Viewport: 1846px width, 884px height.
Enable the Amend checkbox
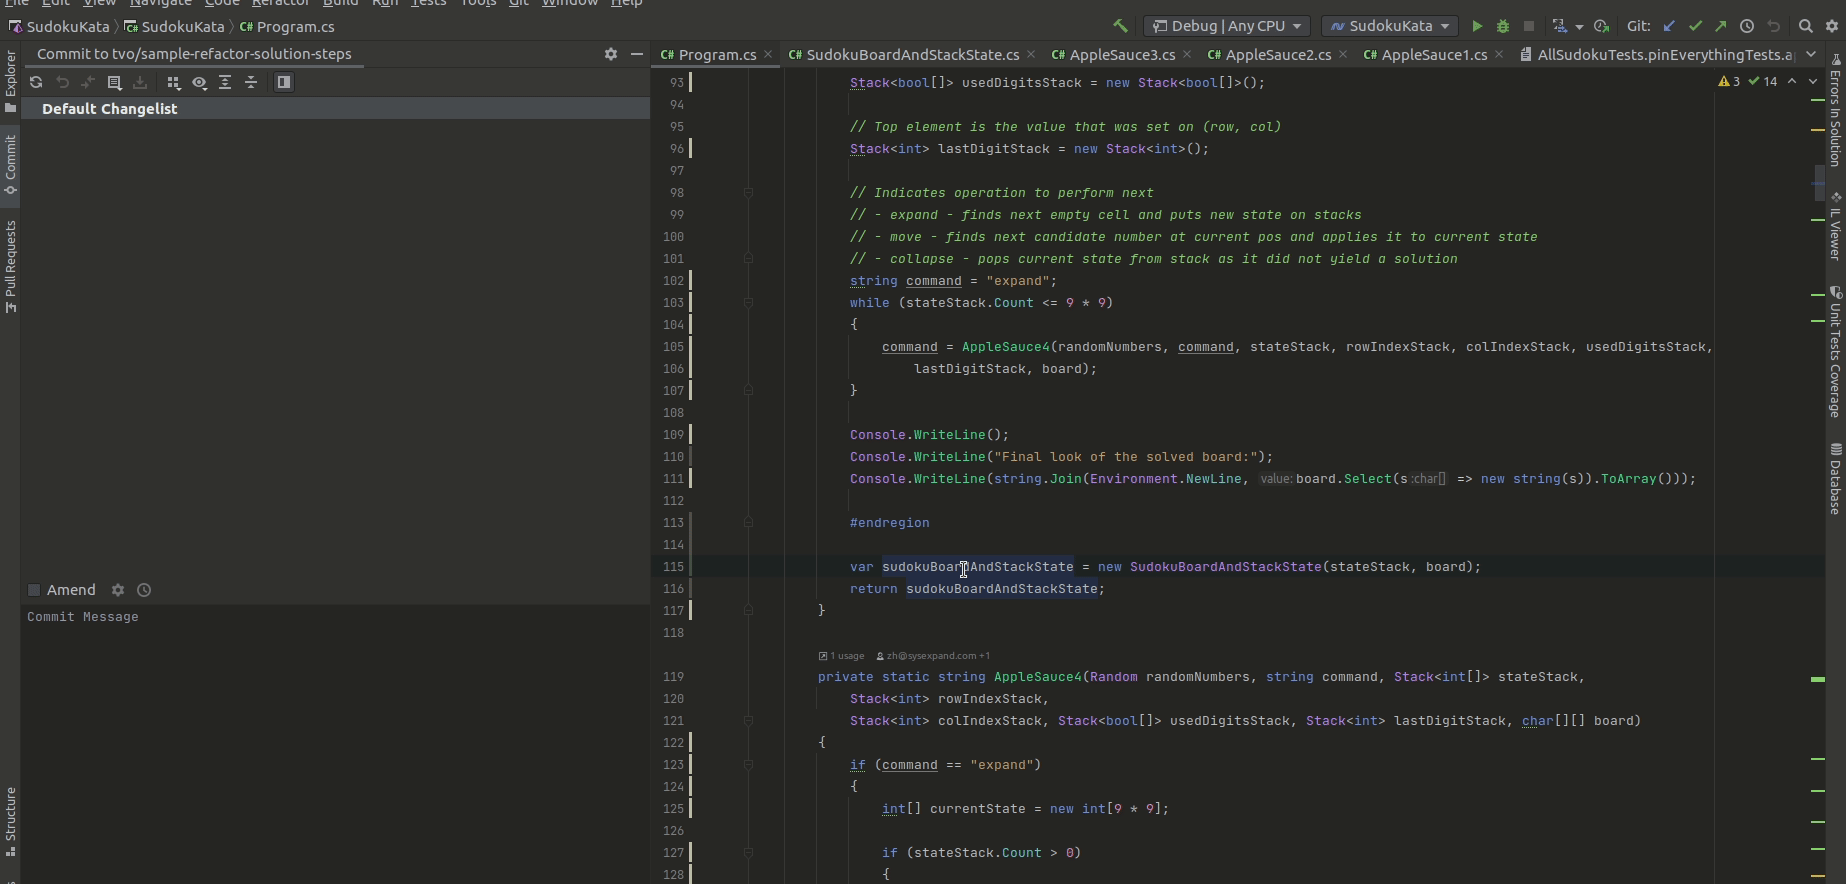[34, 590]
